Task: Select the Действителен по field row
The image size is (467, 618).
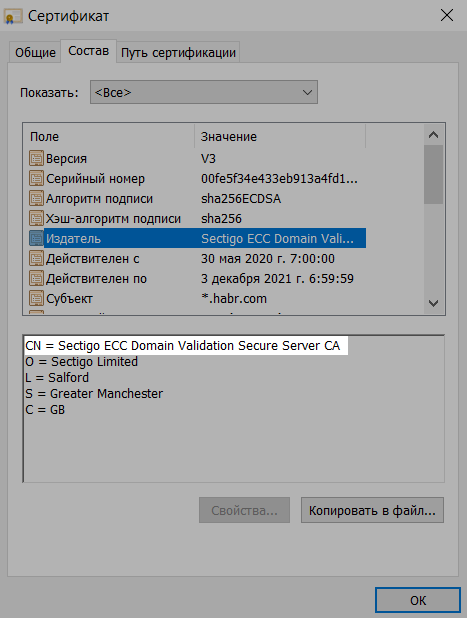Action: pyautogui.click(x=197, y=279)
